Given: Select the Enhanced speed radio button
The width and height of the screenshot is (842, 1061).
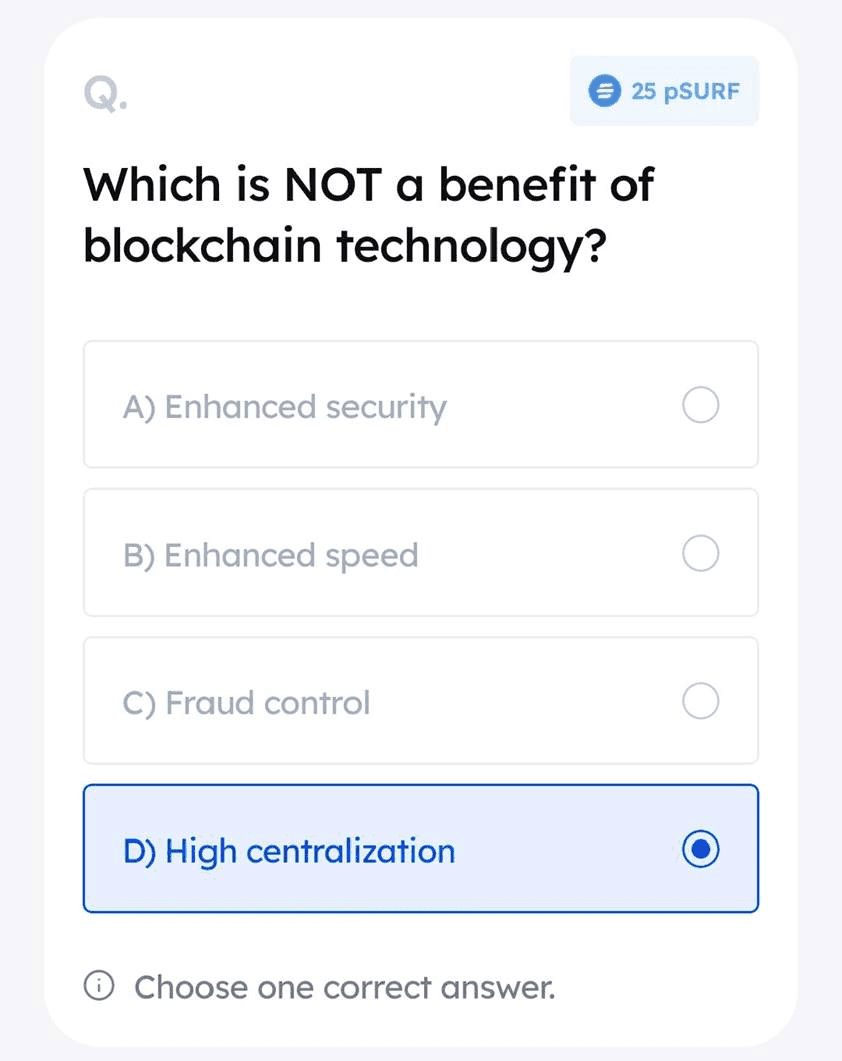Looking at the screenshot, I should click(701, 553).
